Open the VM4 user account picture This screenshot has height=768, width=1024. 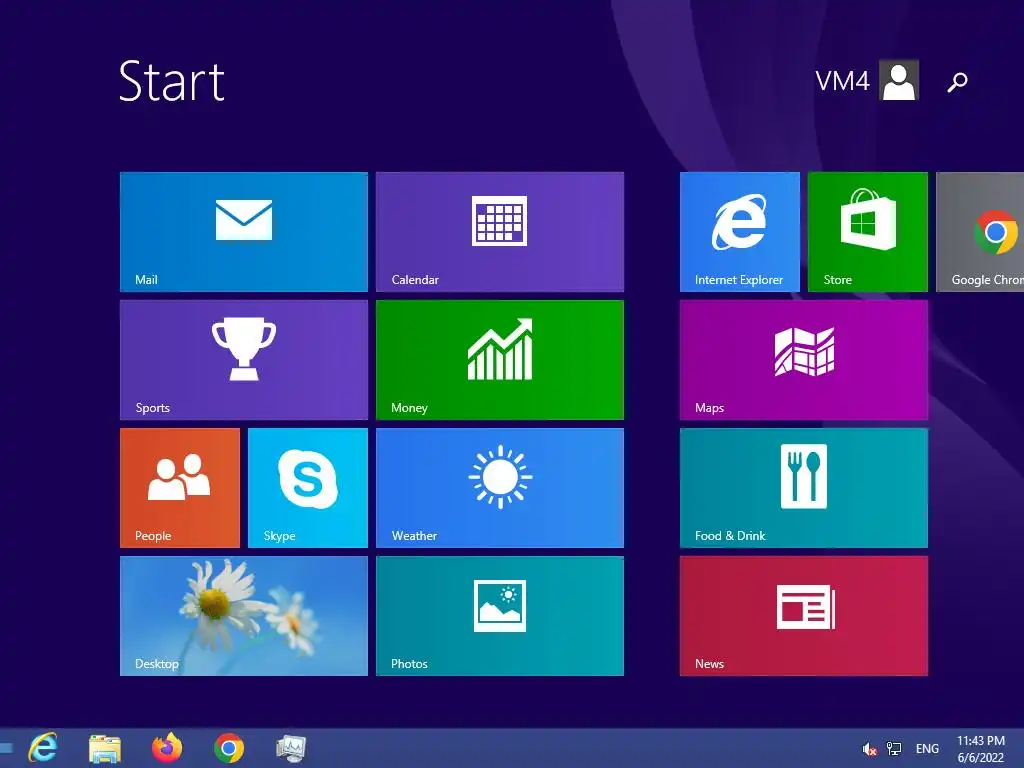pyautogui.click(x=899, y=80)
